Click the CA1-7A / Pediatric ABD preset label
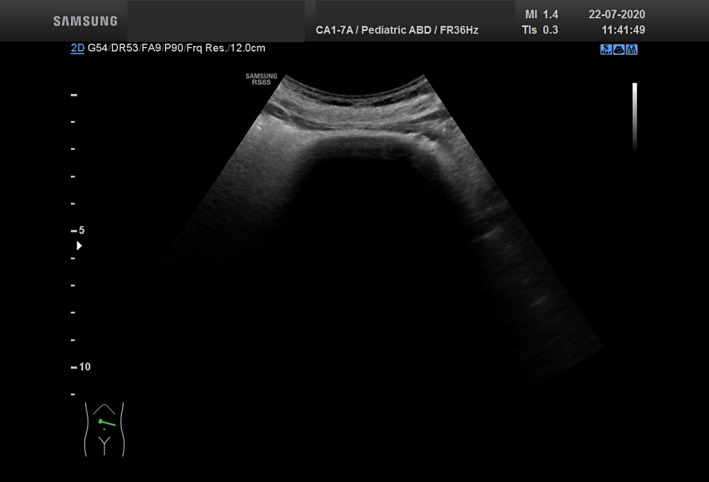This screenshot has height=482, width=709. pyautogui.click(x=373, y=30)
